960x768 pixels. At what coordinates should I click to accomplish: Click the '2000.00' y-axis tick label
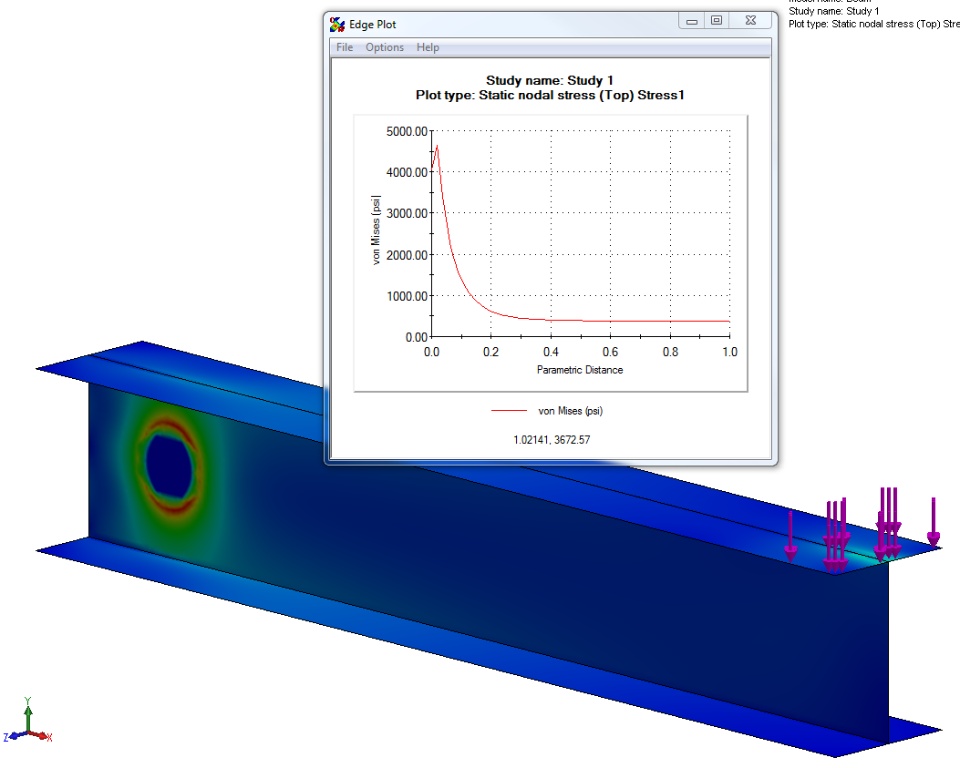coord(407,255)
